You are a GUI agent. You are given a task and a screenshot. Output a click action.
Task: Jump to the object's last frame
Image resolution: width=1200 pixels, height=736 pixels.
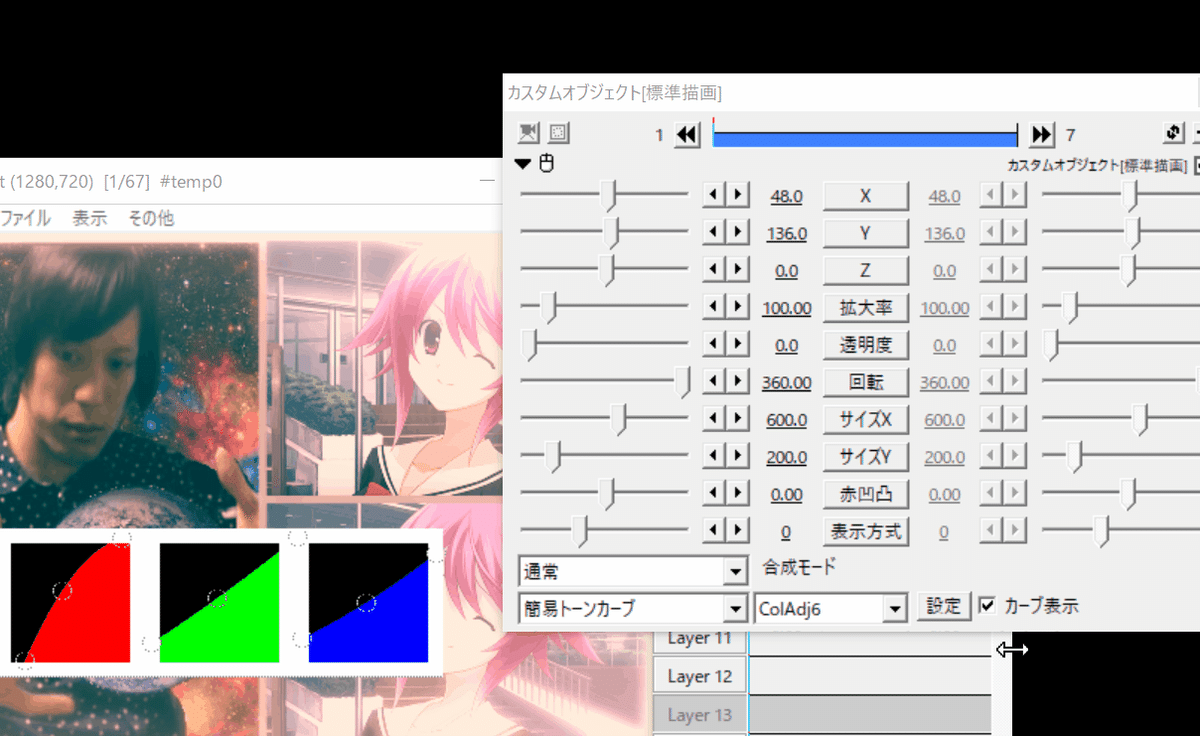pos(1042,135)
